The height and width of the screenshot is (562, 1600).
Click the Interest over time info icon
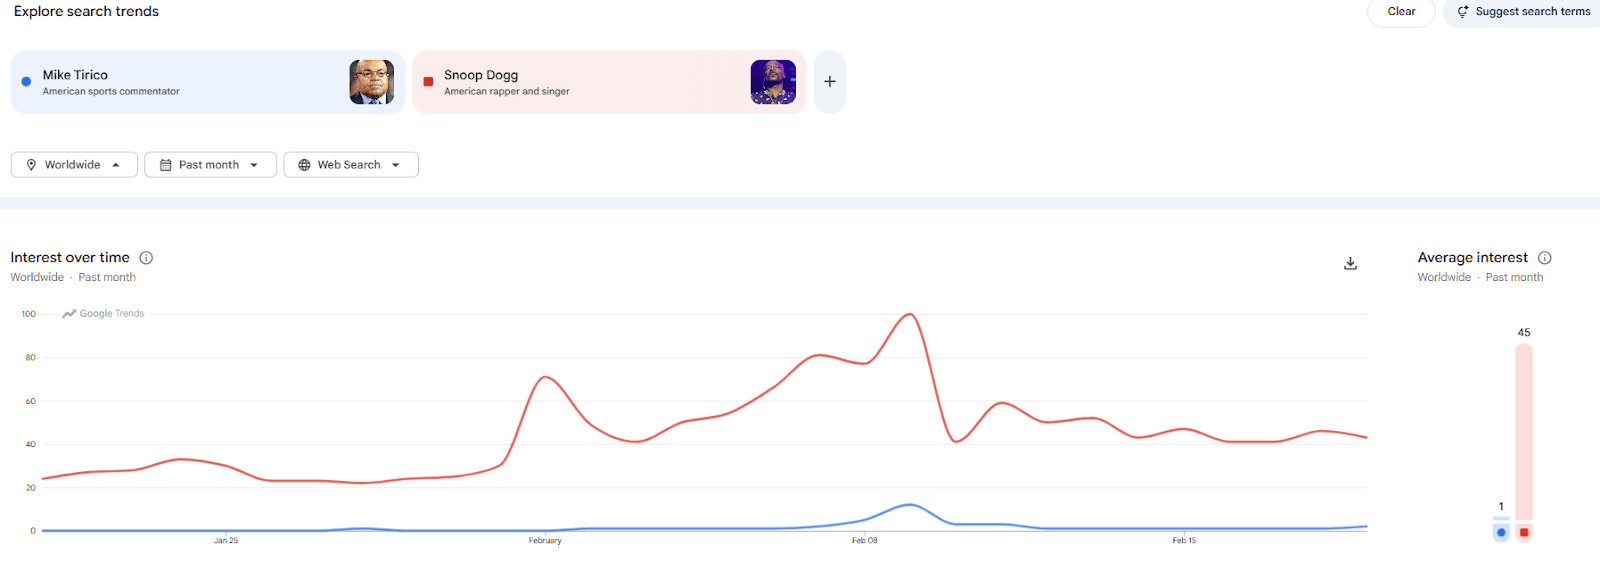146,258
